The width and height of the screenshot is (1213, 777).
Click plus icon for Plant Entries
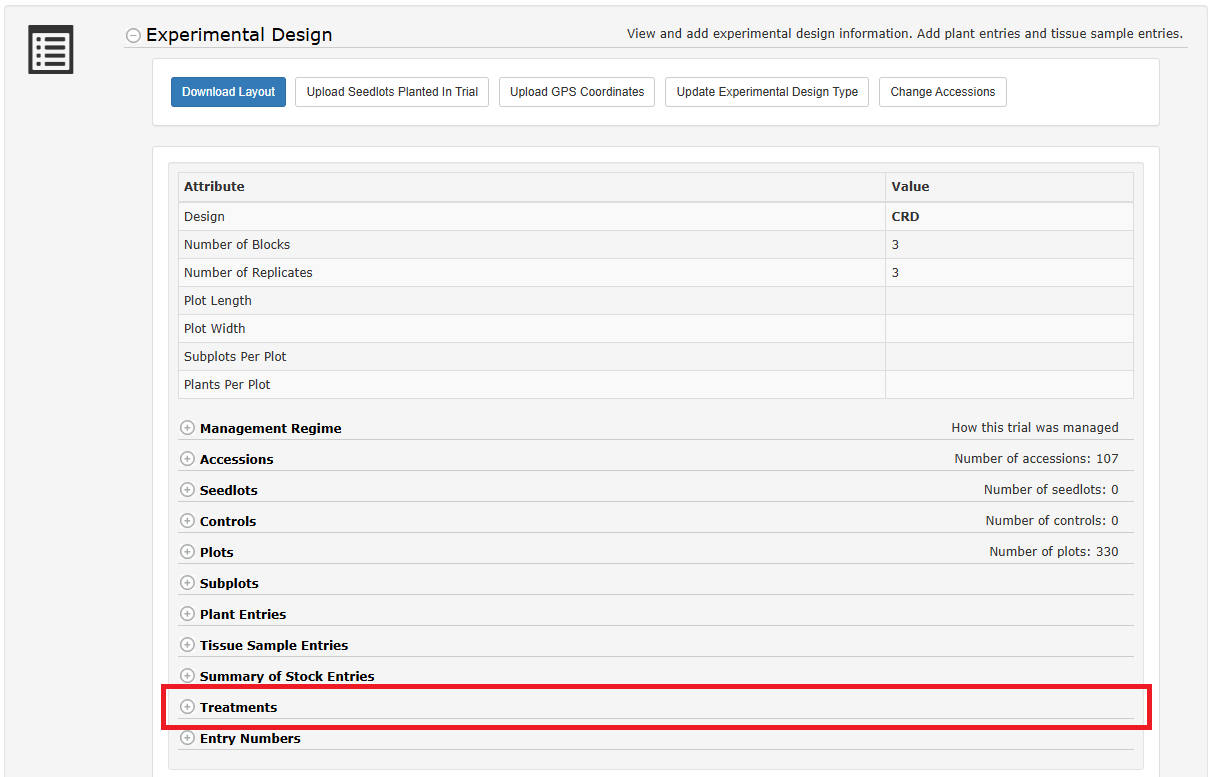pos(187,614)
